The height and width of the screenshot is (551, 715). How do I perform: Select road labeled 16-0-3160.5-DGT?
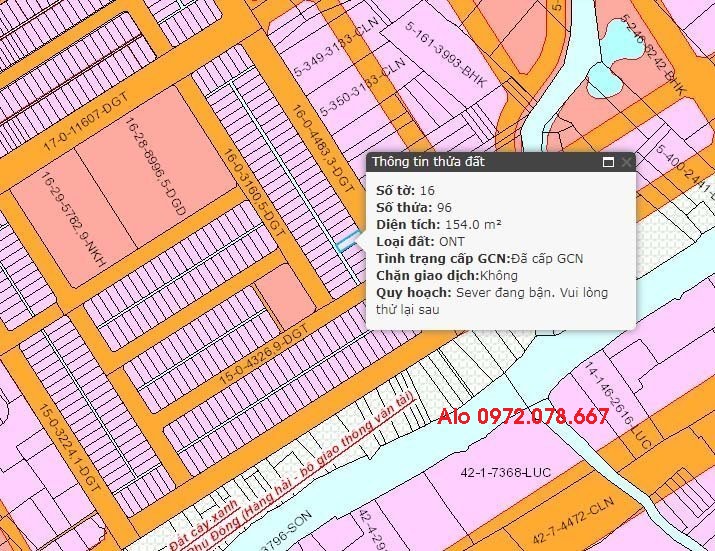pyautogui.click(x=254, y=192)
